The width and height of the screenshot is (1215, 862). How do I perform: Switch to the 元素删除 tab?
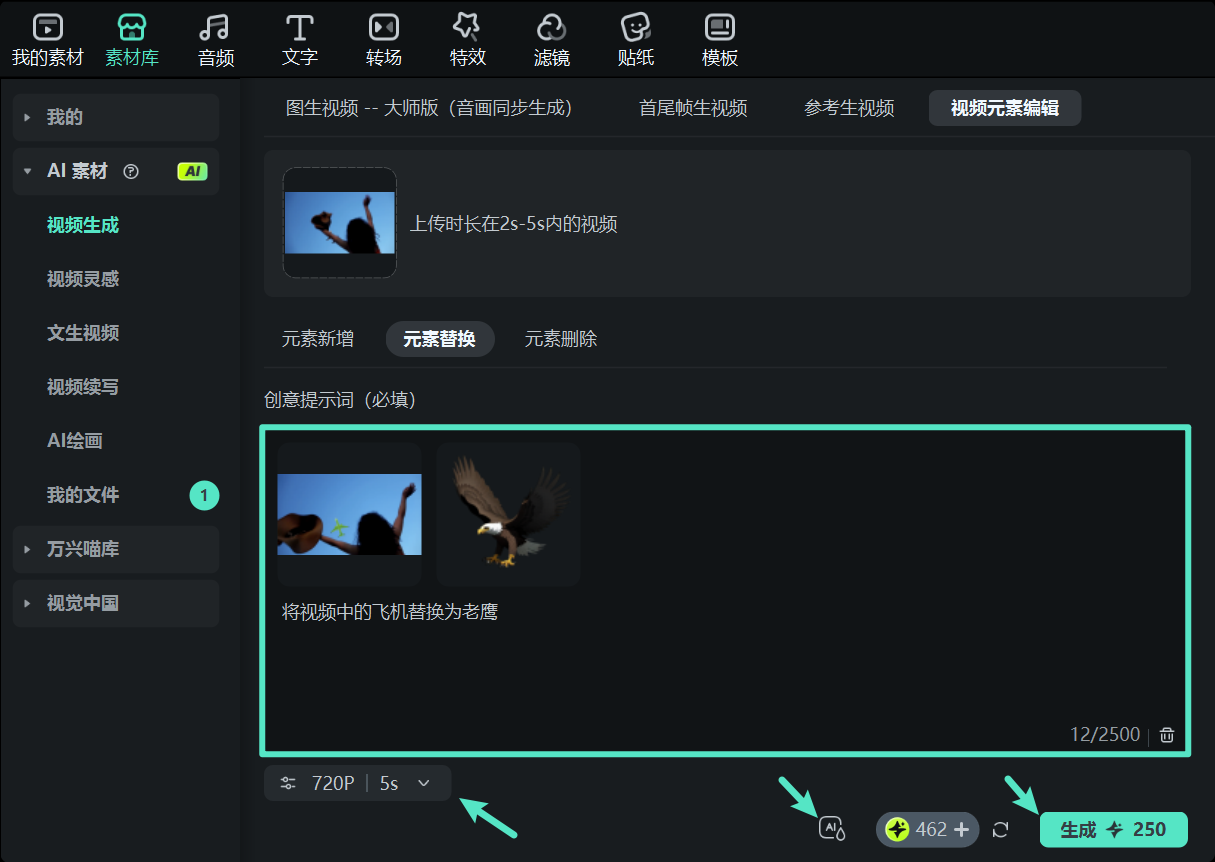click(560, 339)
